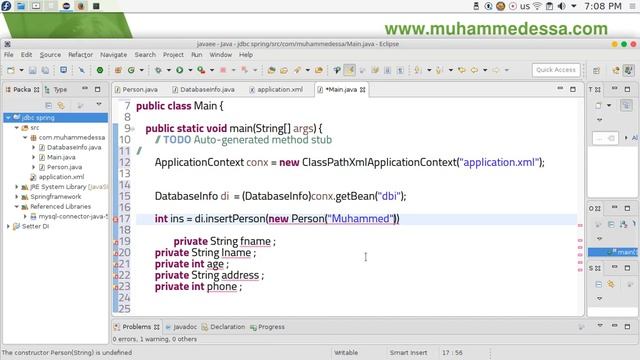The width and height of the screenshot is (640, 360).
Task: Click the Wi-Fi network tray icon
Action: (x=538, y=6)
